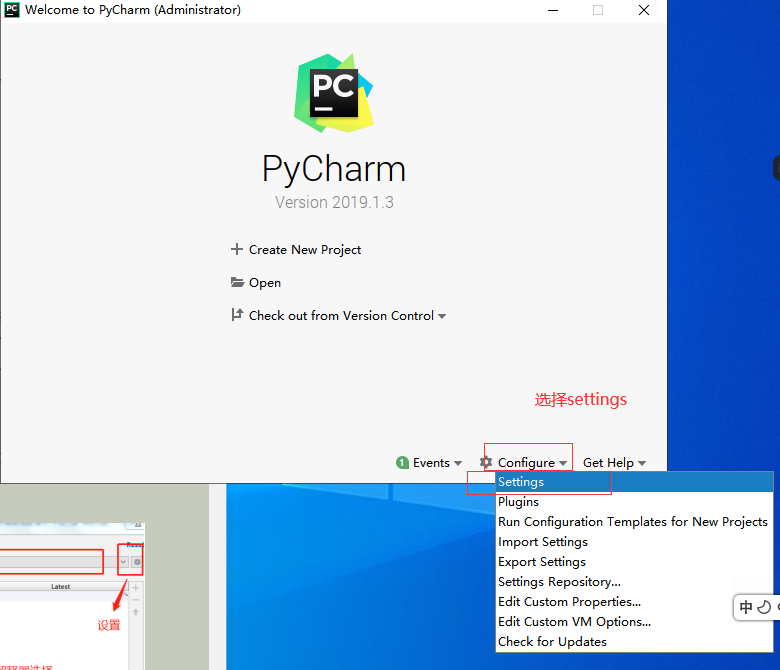
Task: Select Plugins menu entry
Action: coord(634,502)
